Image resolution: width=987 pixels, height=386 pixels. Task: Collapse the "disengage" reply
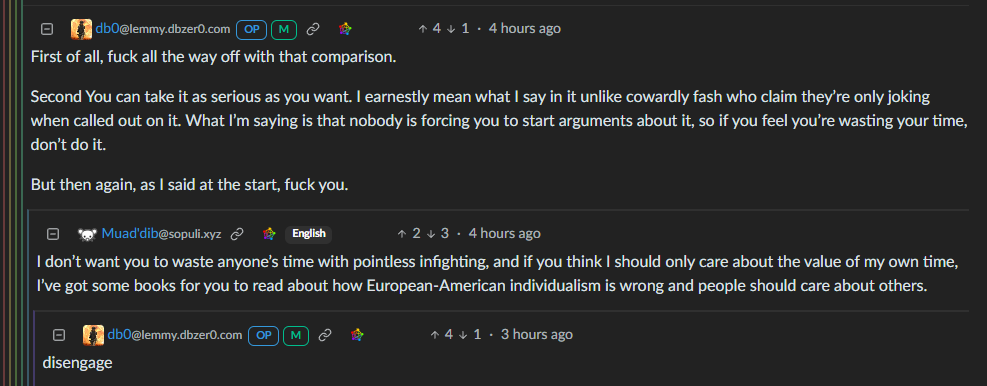(59, 335)
